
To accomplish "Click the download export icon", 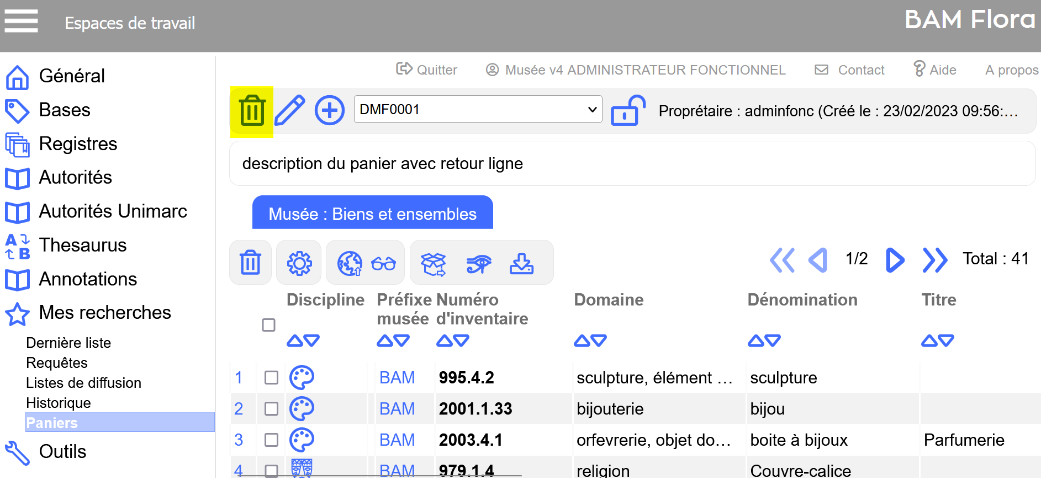I will (521, 263).
